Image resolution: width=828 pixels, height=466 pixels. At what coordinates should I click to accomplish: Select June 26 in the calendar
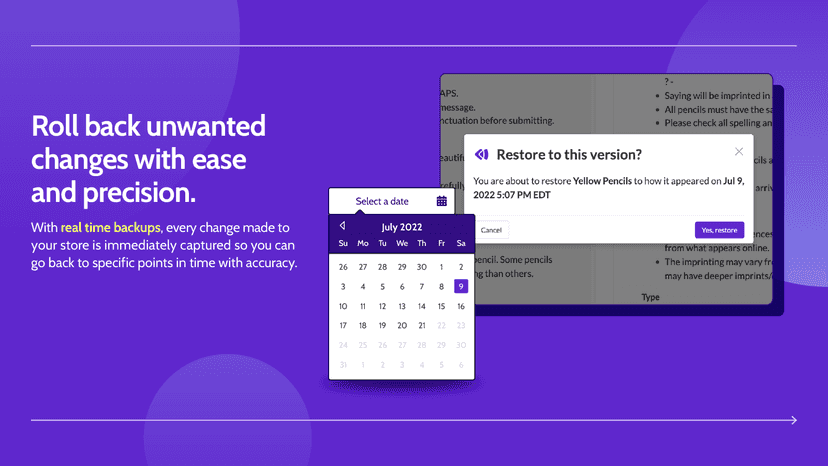(x=343, y=267)
